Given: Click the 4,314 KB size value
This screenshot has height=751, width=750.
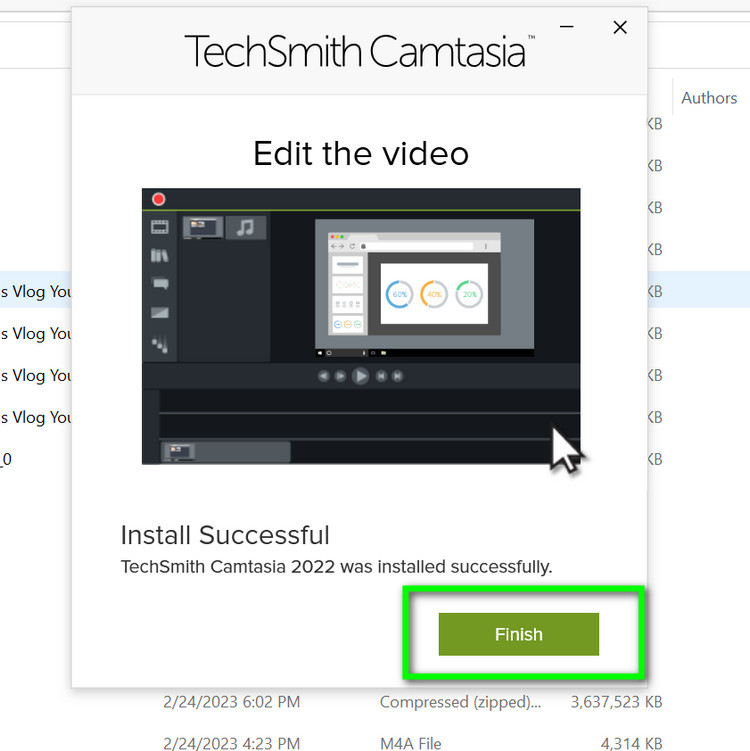Looking at the screenshot, I should click(631, 743).
